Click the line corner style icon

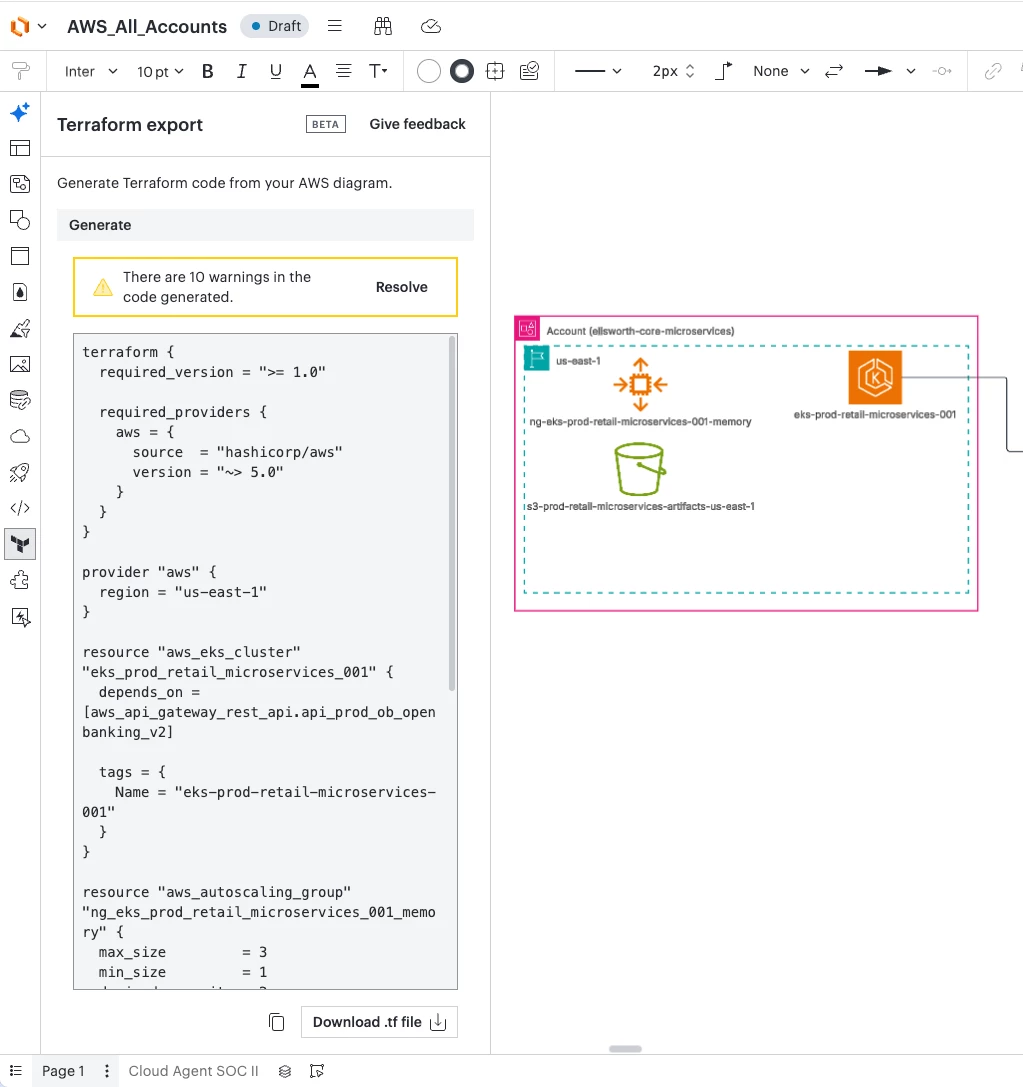click(724, 71)
